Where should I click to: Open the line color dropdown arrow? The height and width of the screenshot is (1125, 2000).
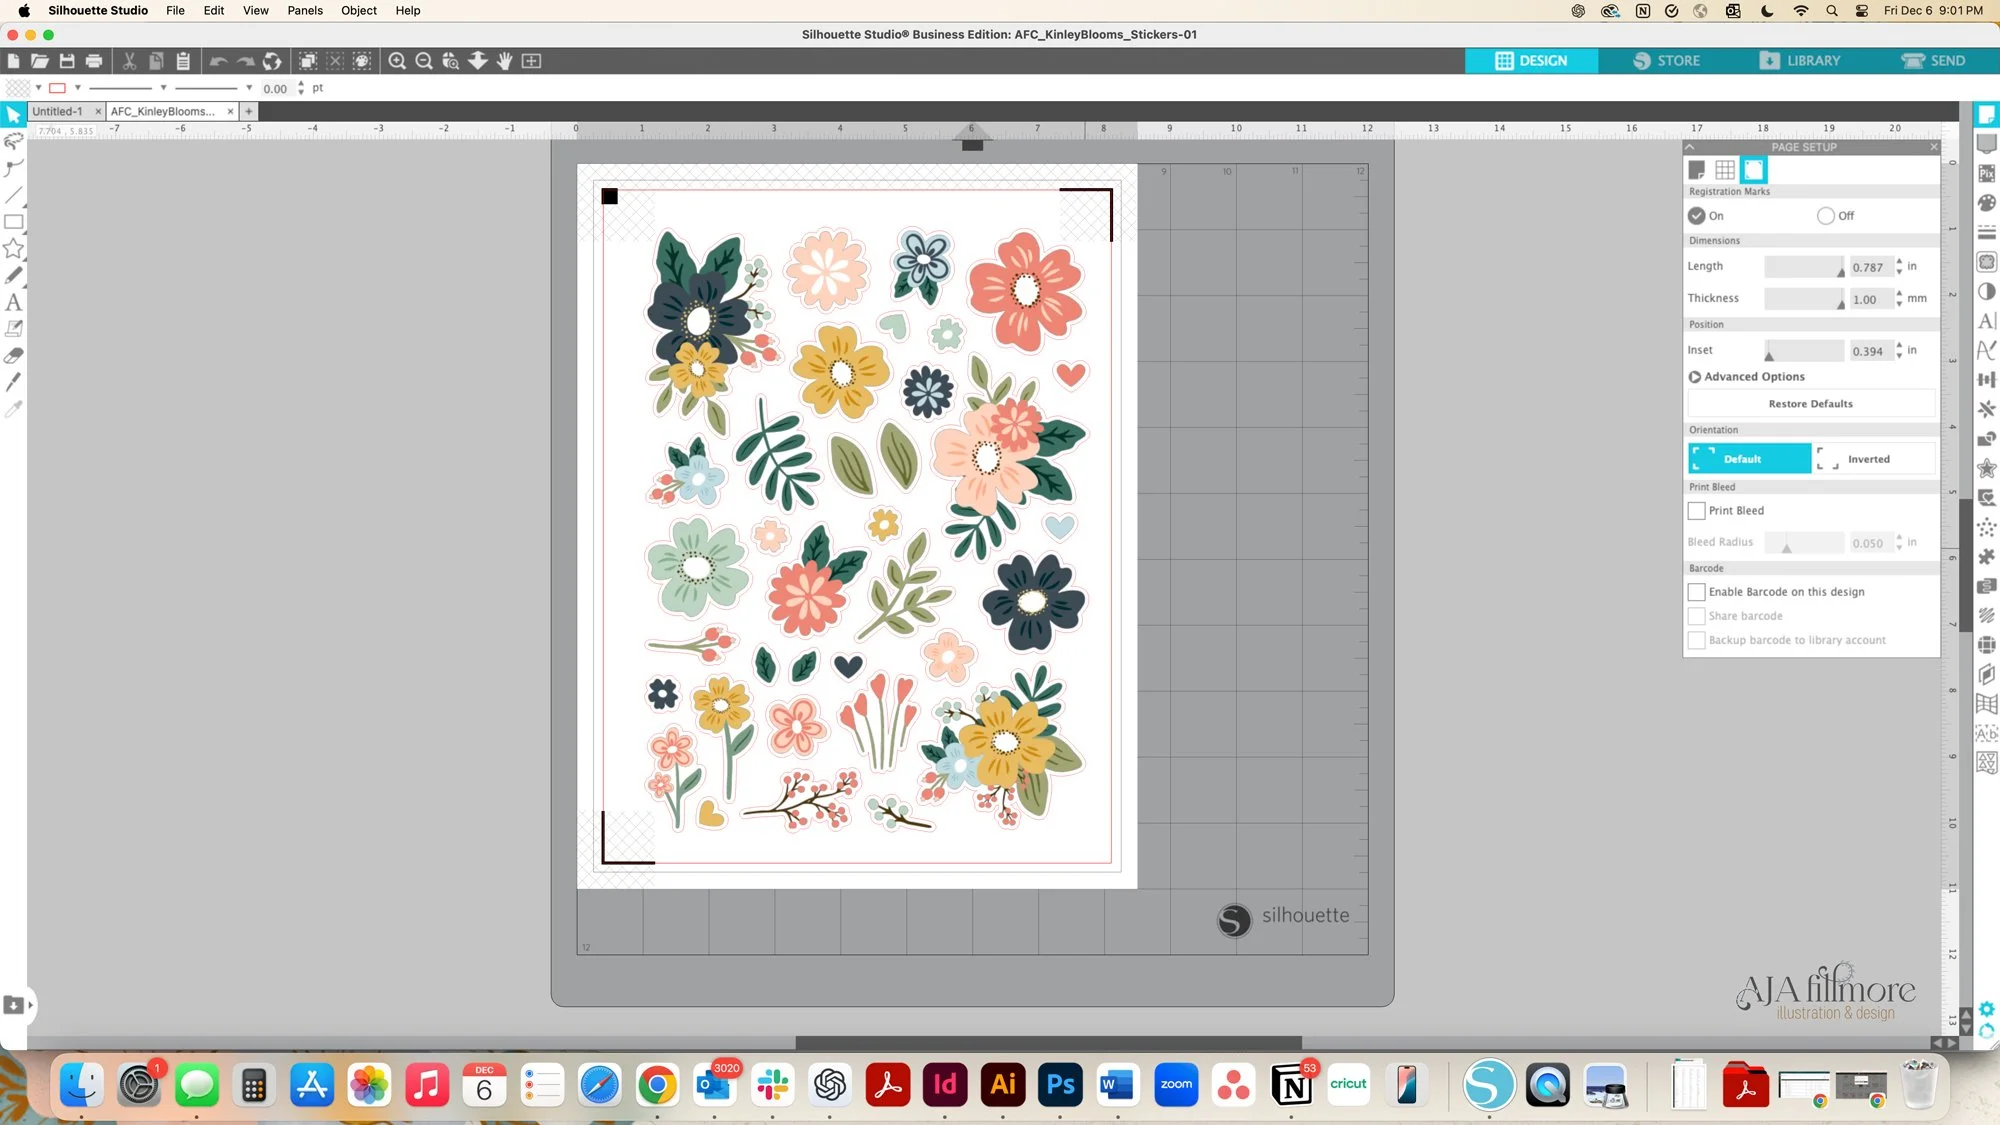point(78,88)
